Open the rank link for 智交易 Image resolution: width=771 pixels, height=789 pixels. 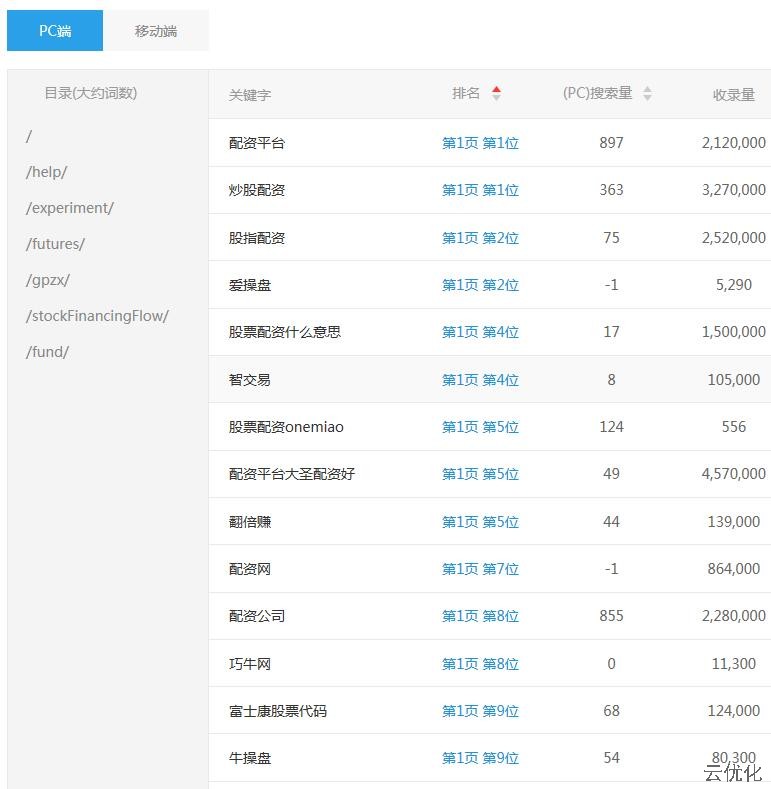point(480,379)
